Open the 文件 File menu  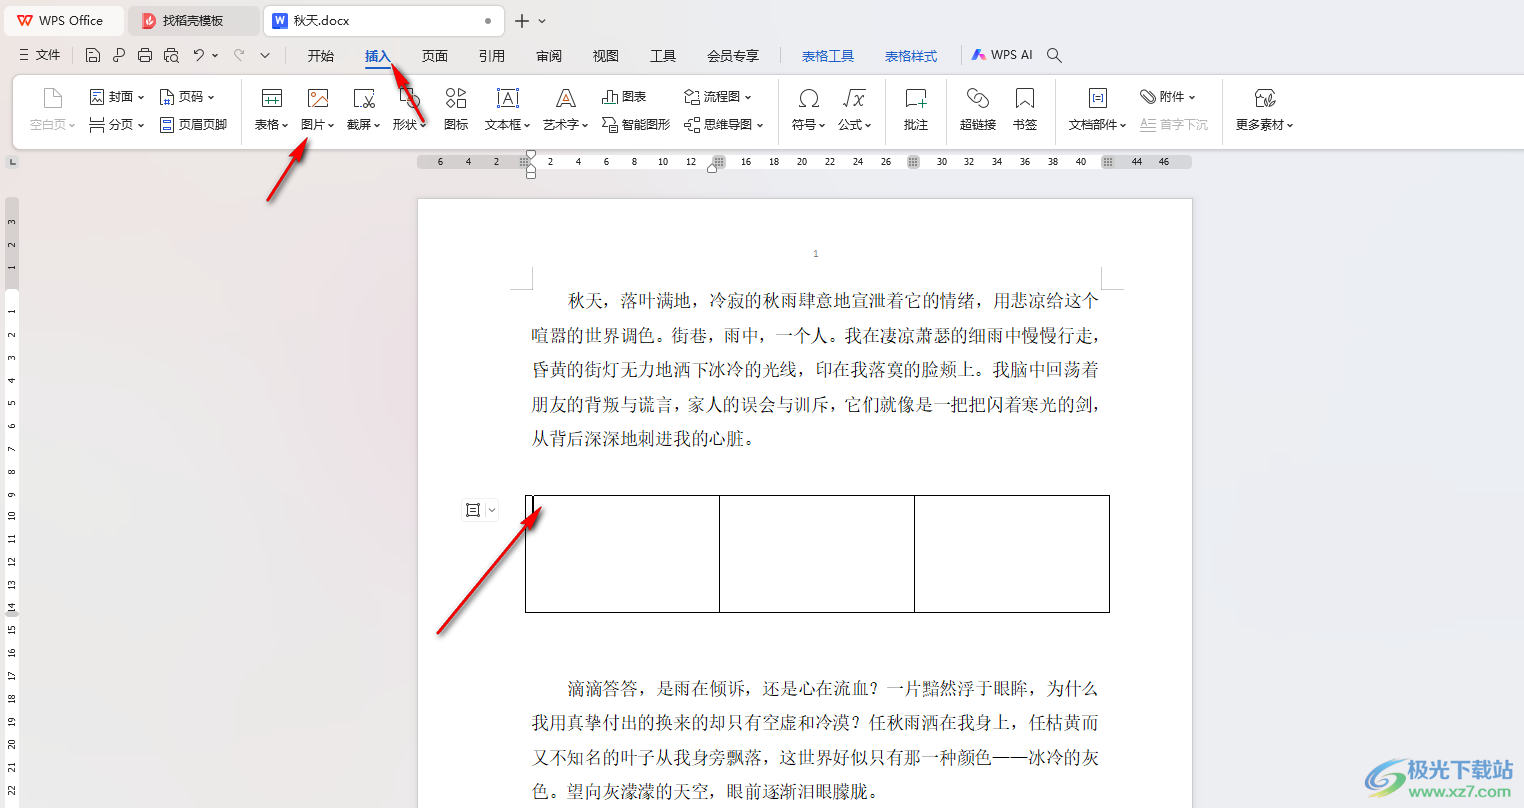pos(40,55)
